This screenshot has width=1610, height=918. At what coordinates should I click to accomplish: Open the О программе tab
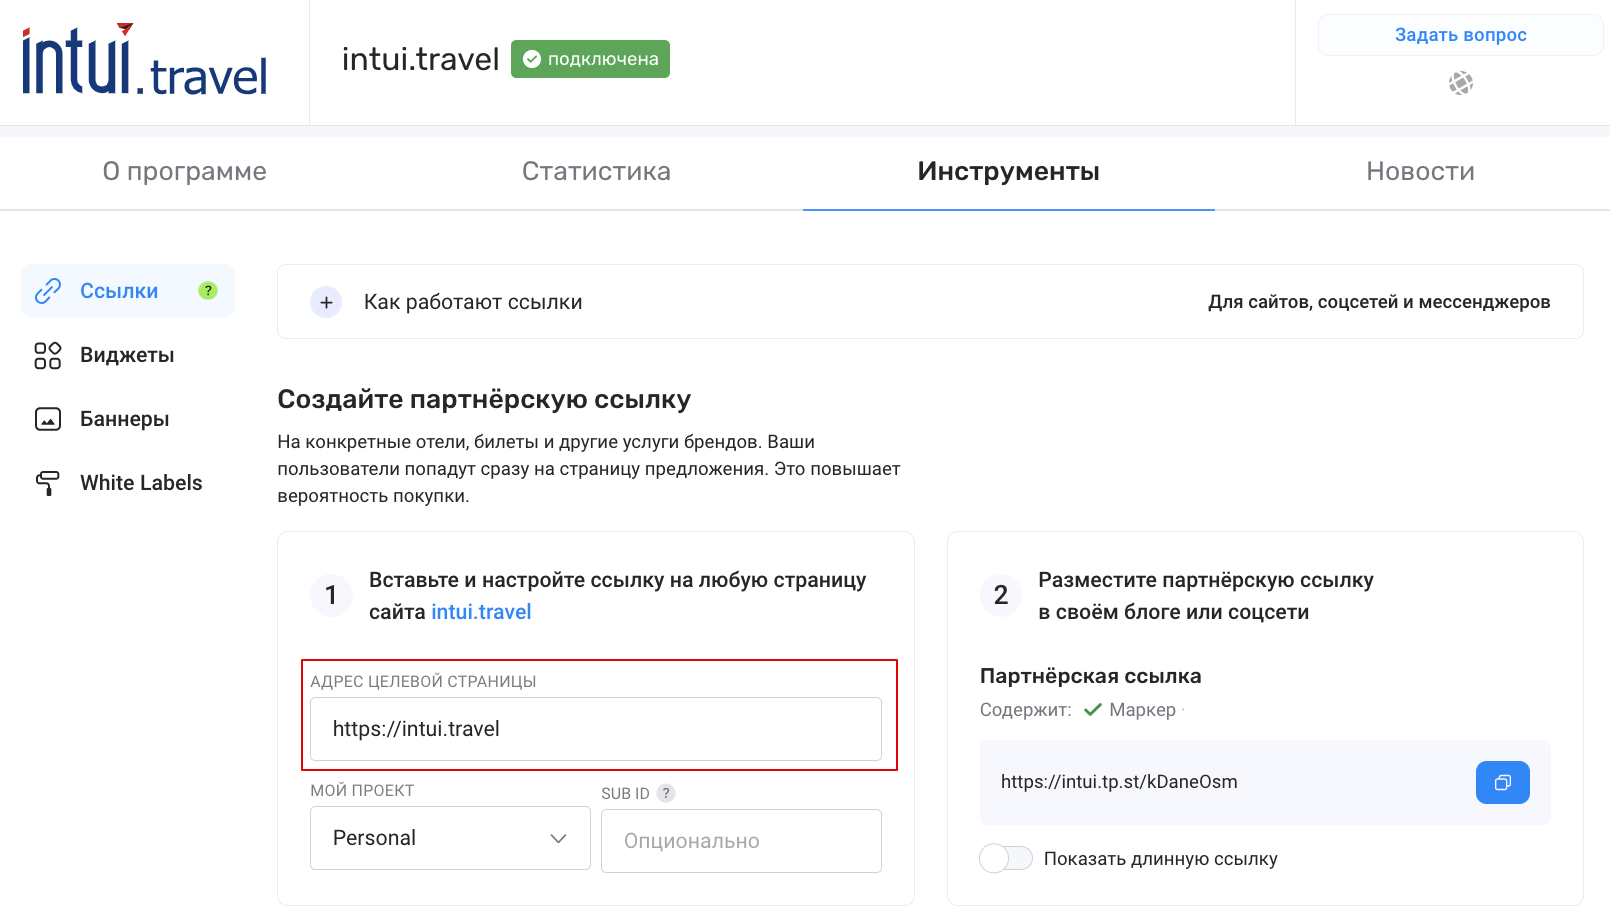pyautogui.click(x=185, y=172)
